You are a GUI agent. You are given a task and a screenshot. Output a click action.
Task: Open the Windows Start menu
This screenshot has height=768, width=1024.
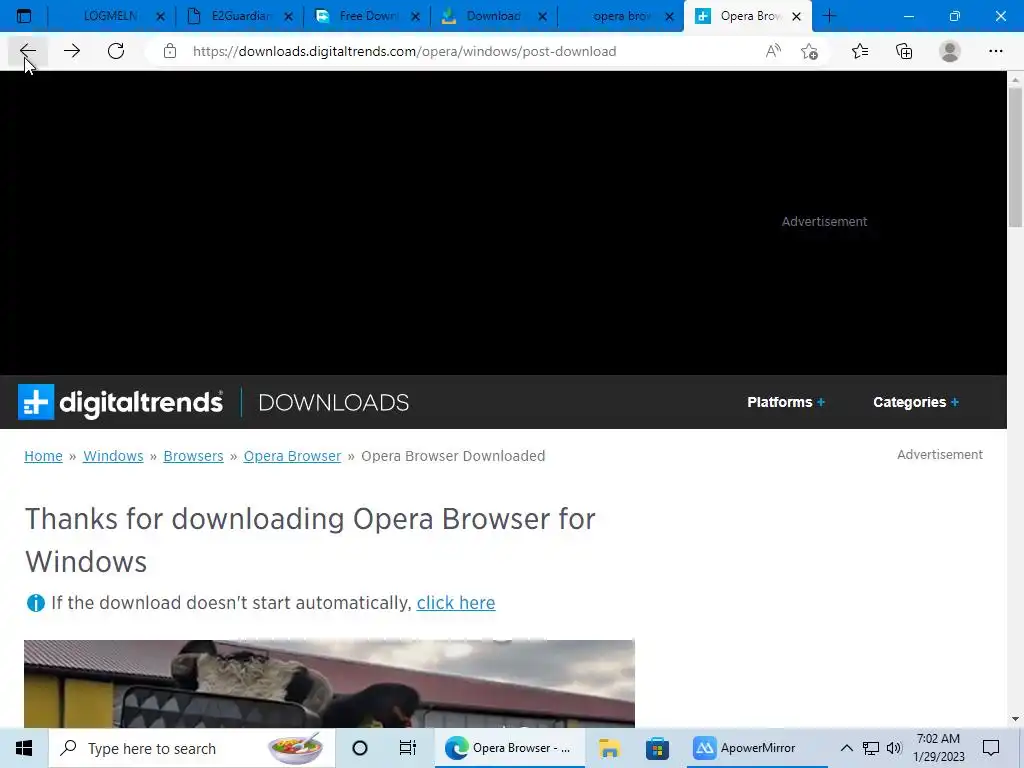(24, 748)
